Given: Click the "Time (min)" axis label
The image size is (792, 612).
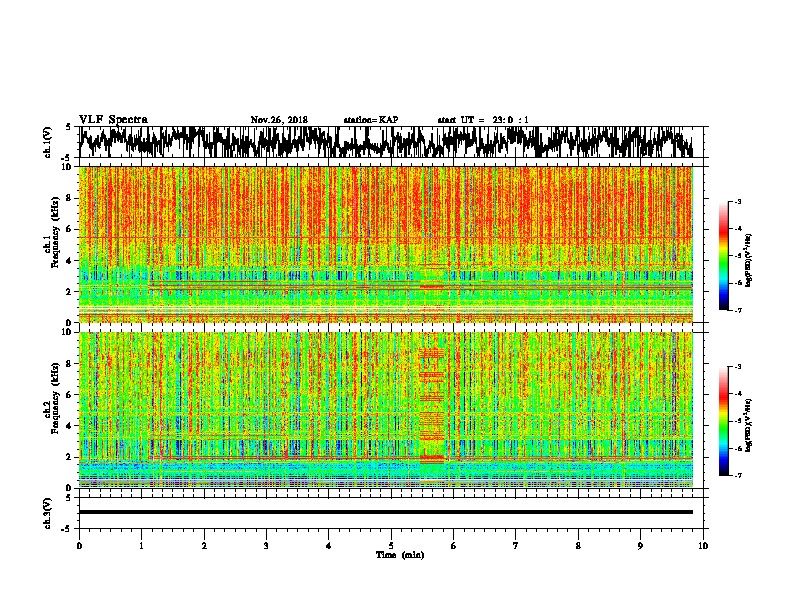Looking at the screenshot, I should 400,555.
